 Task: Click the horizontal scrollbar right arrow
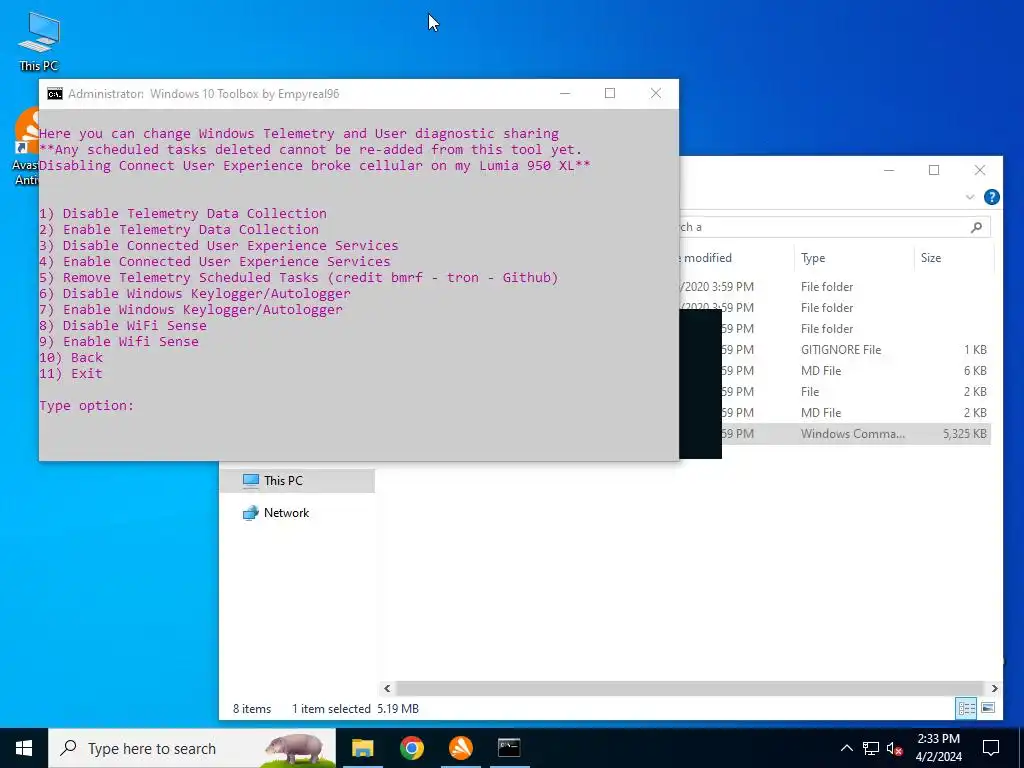[994, 688]
